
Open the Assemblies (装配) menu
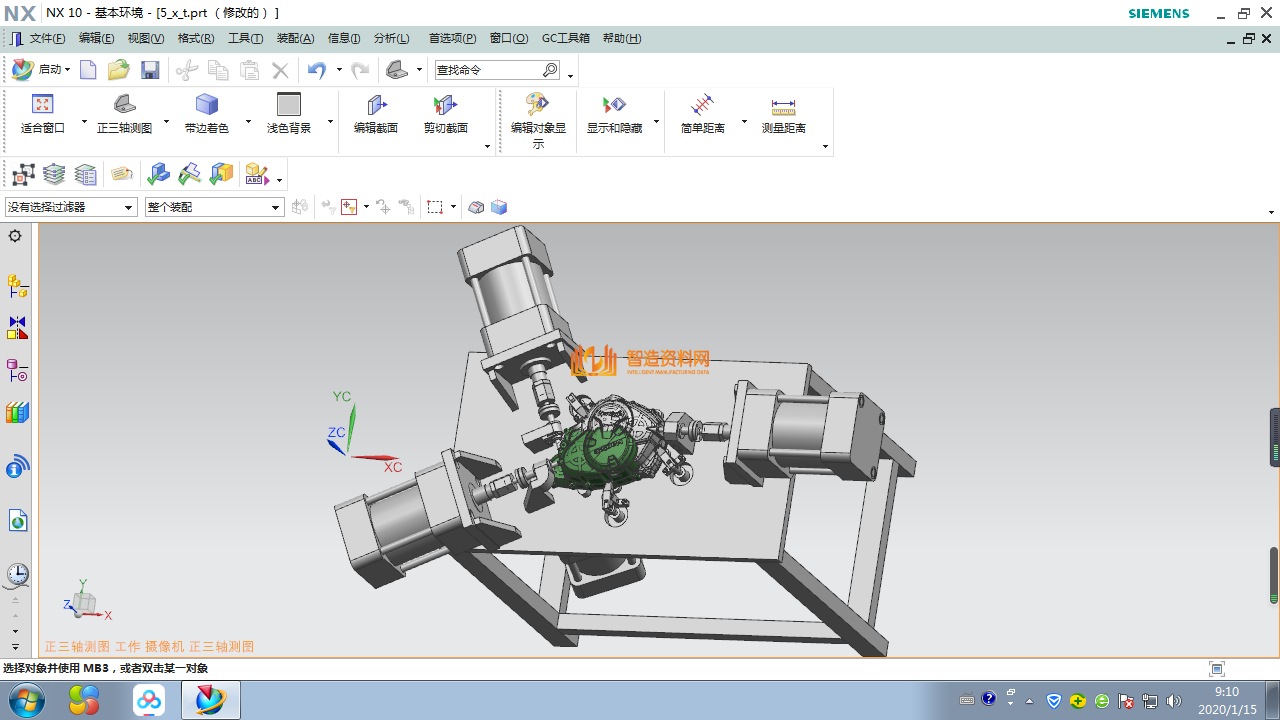[x=295, y=38]
